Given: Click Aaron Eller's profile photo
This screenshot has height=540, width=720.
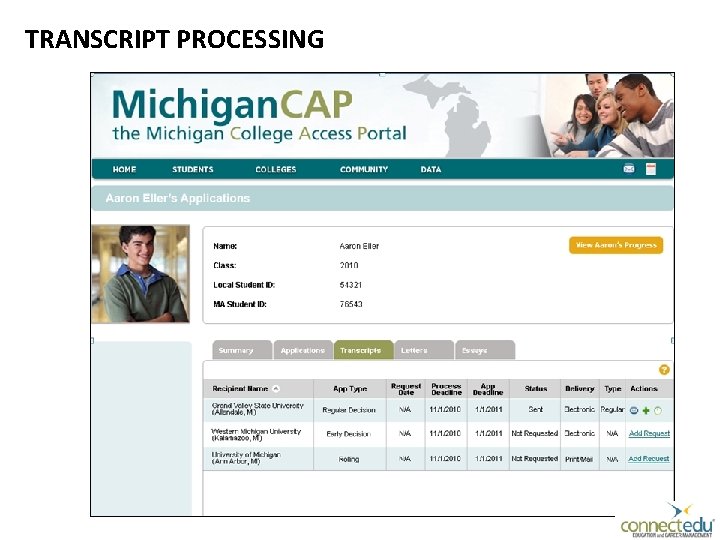Looking at the screenshot, I should click(x=141, y=274).
